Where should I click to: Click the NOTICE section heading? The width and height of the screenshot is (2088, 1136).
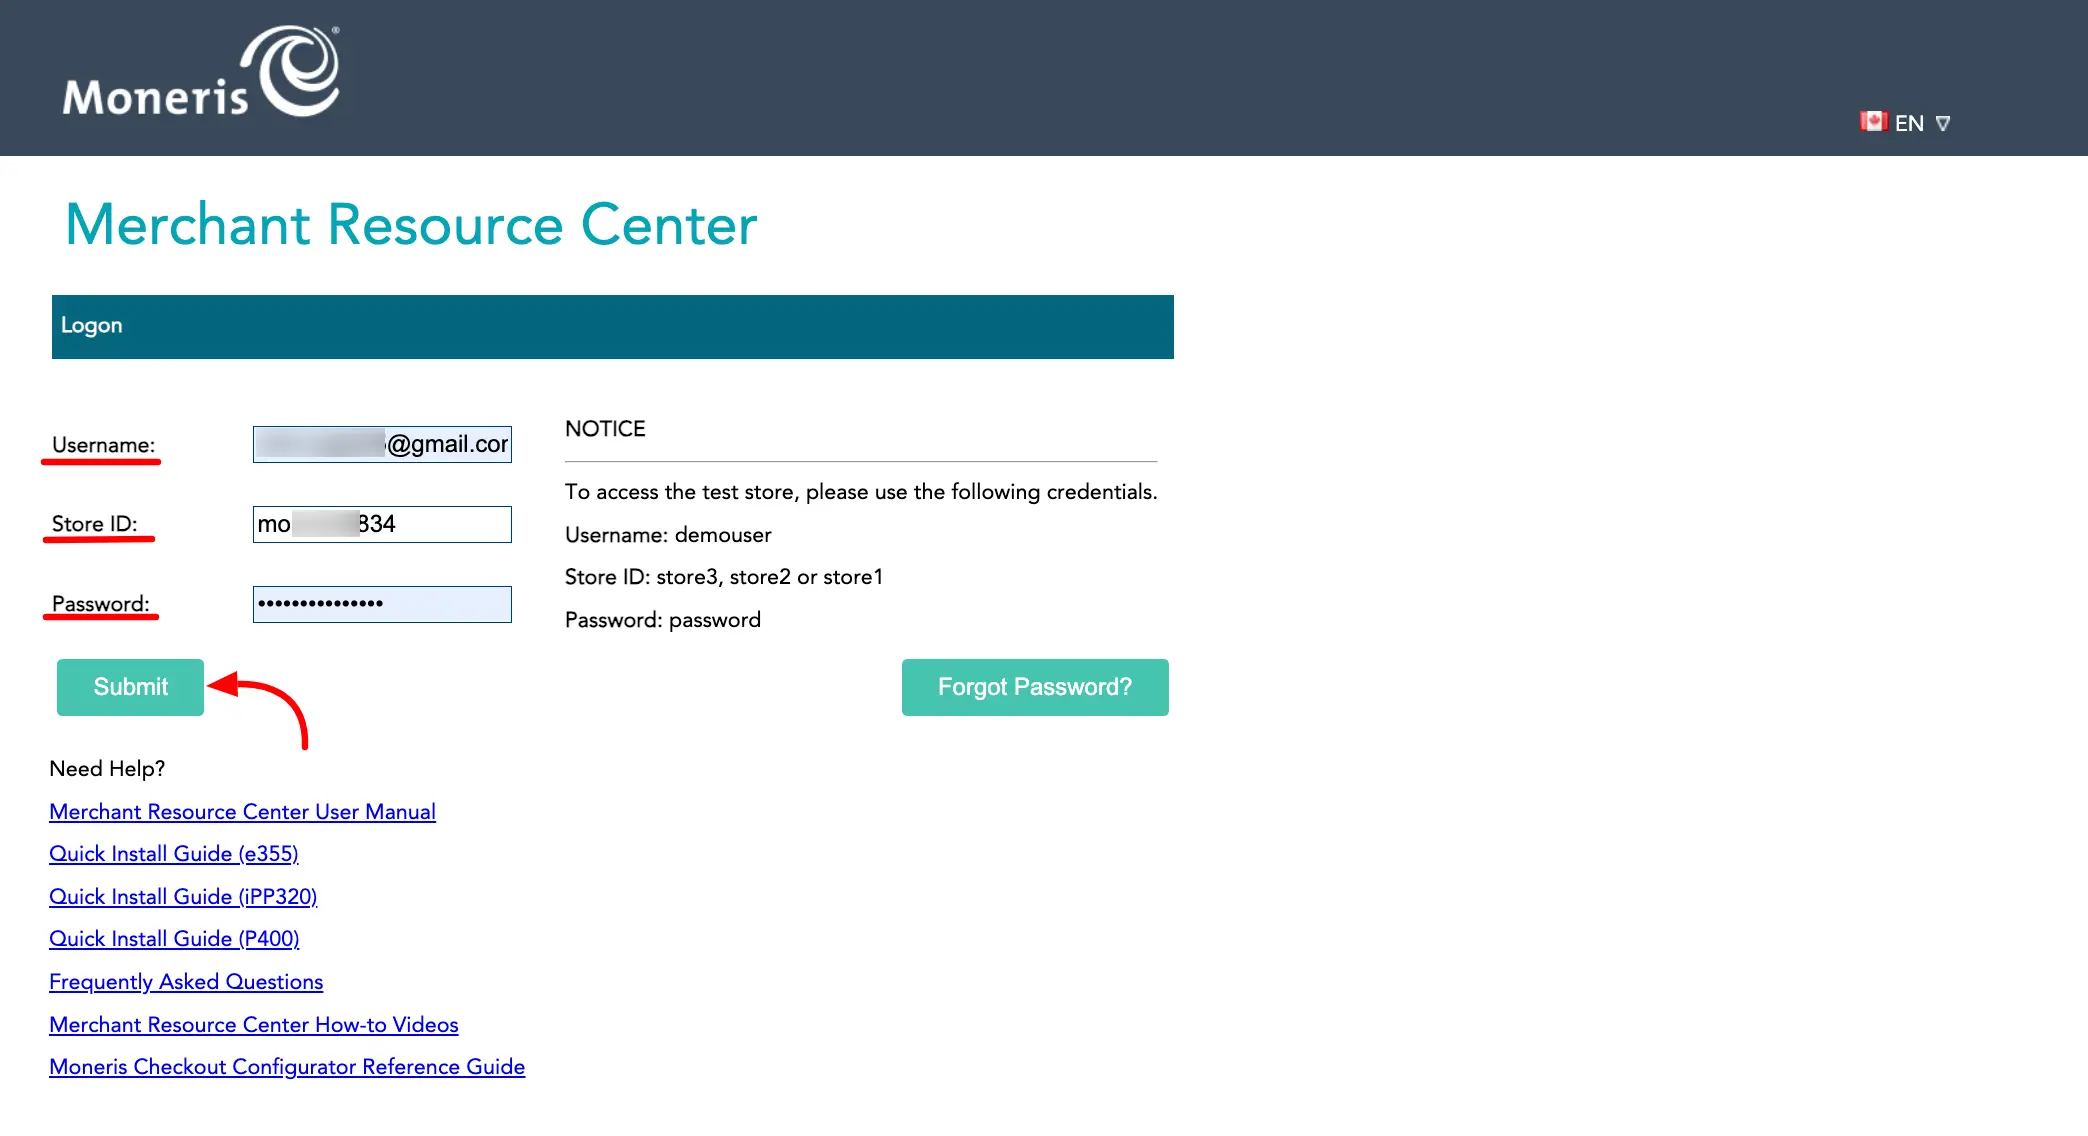coord(604,428)
